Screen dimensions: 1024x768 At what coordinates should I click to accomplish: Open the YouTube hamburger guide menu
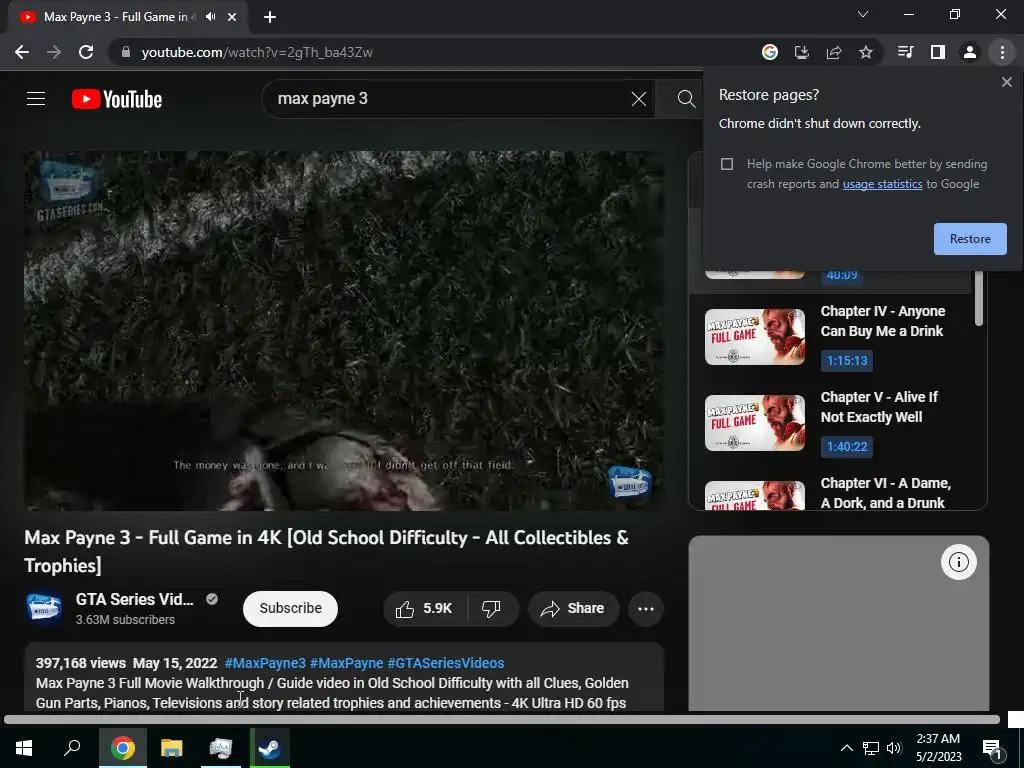pyautogui.click(x=36, y=99)
